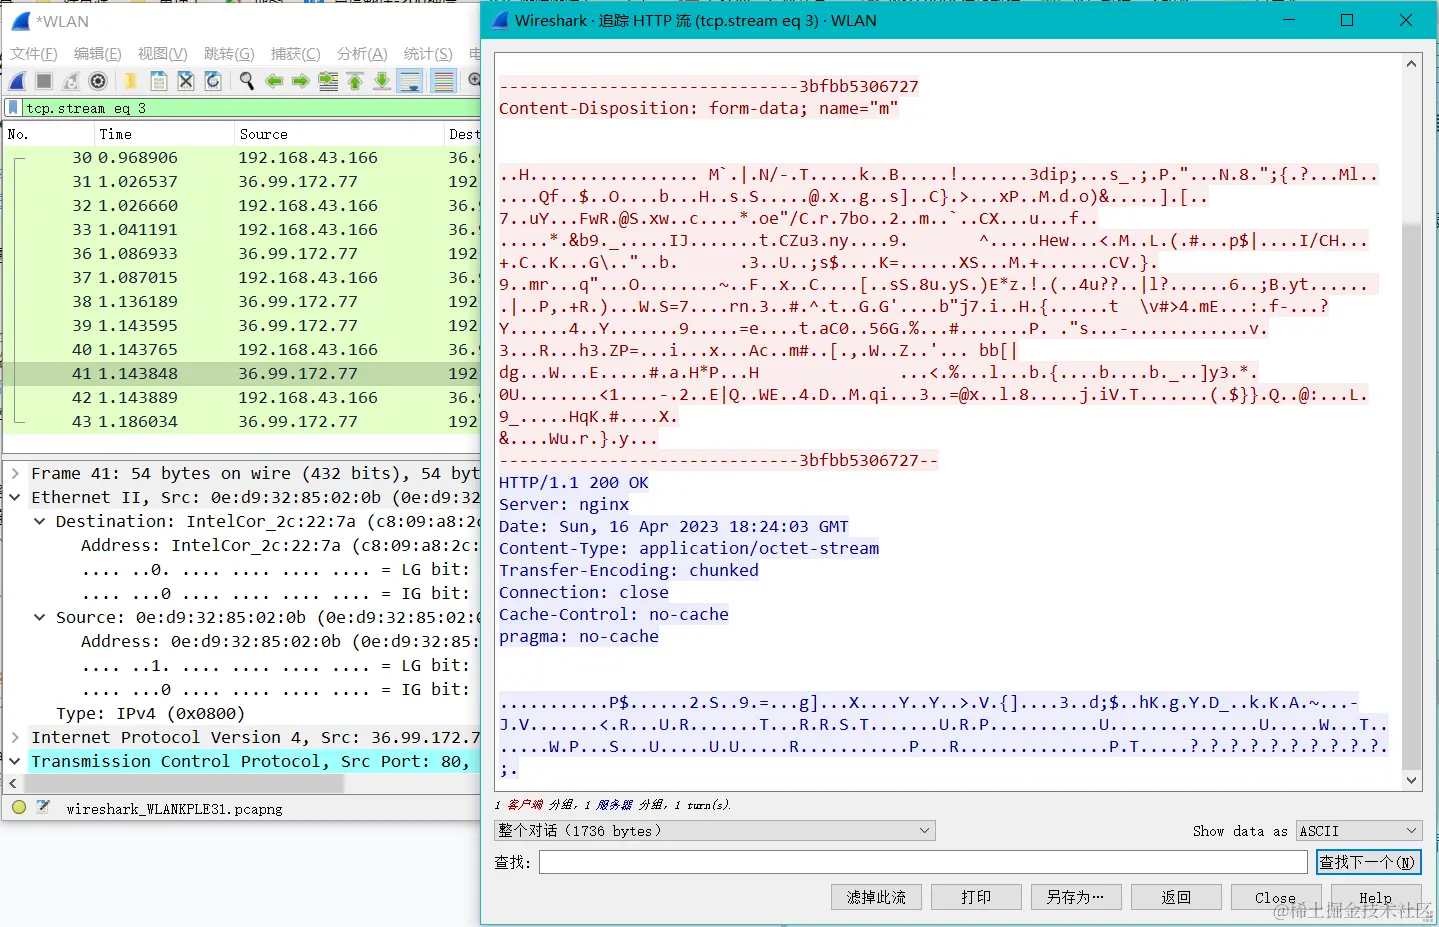Click the display filter bookmark icon

point(13,108)
